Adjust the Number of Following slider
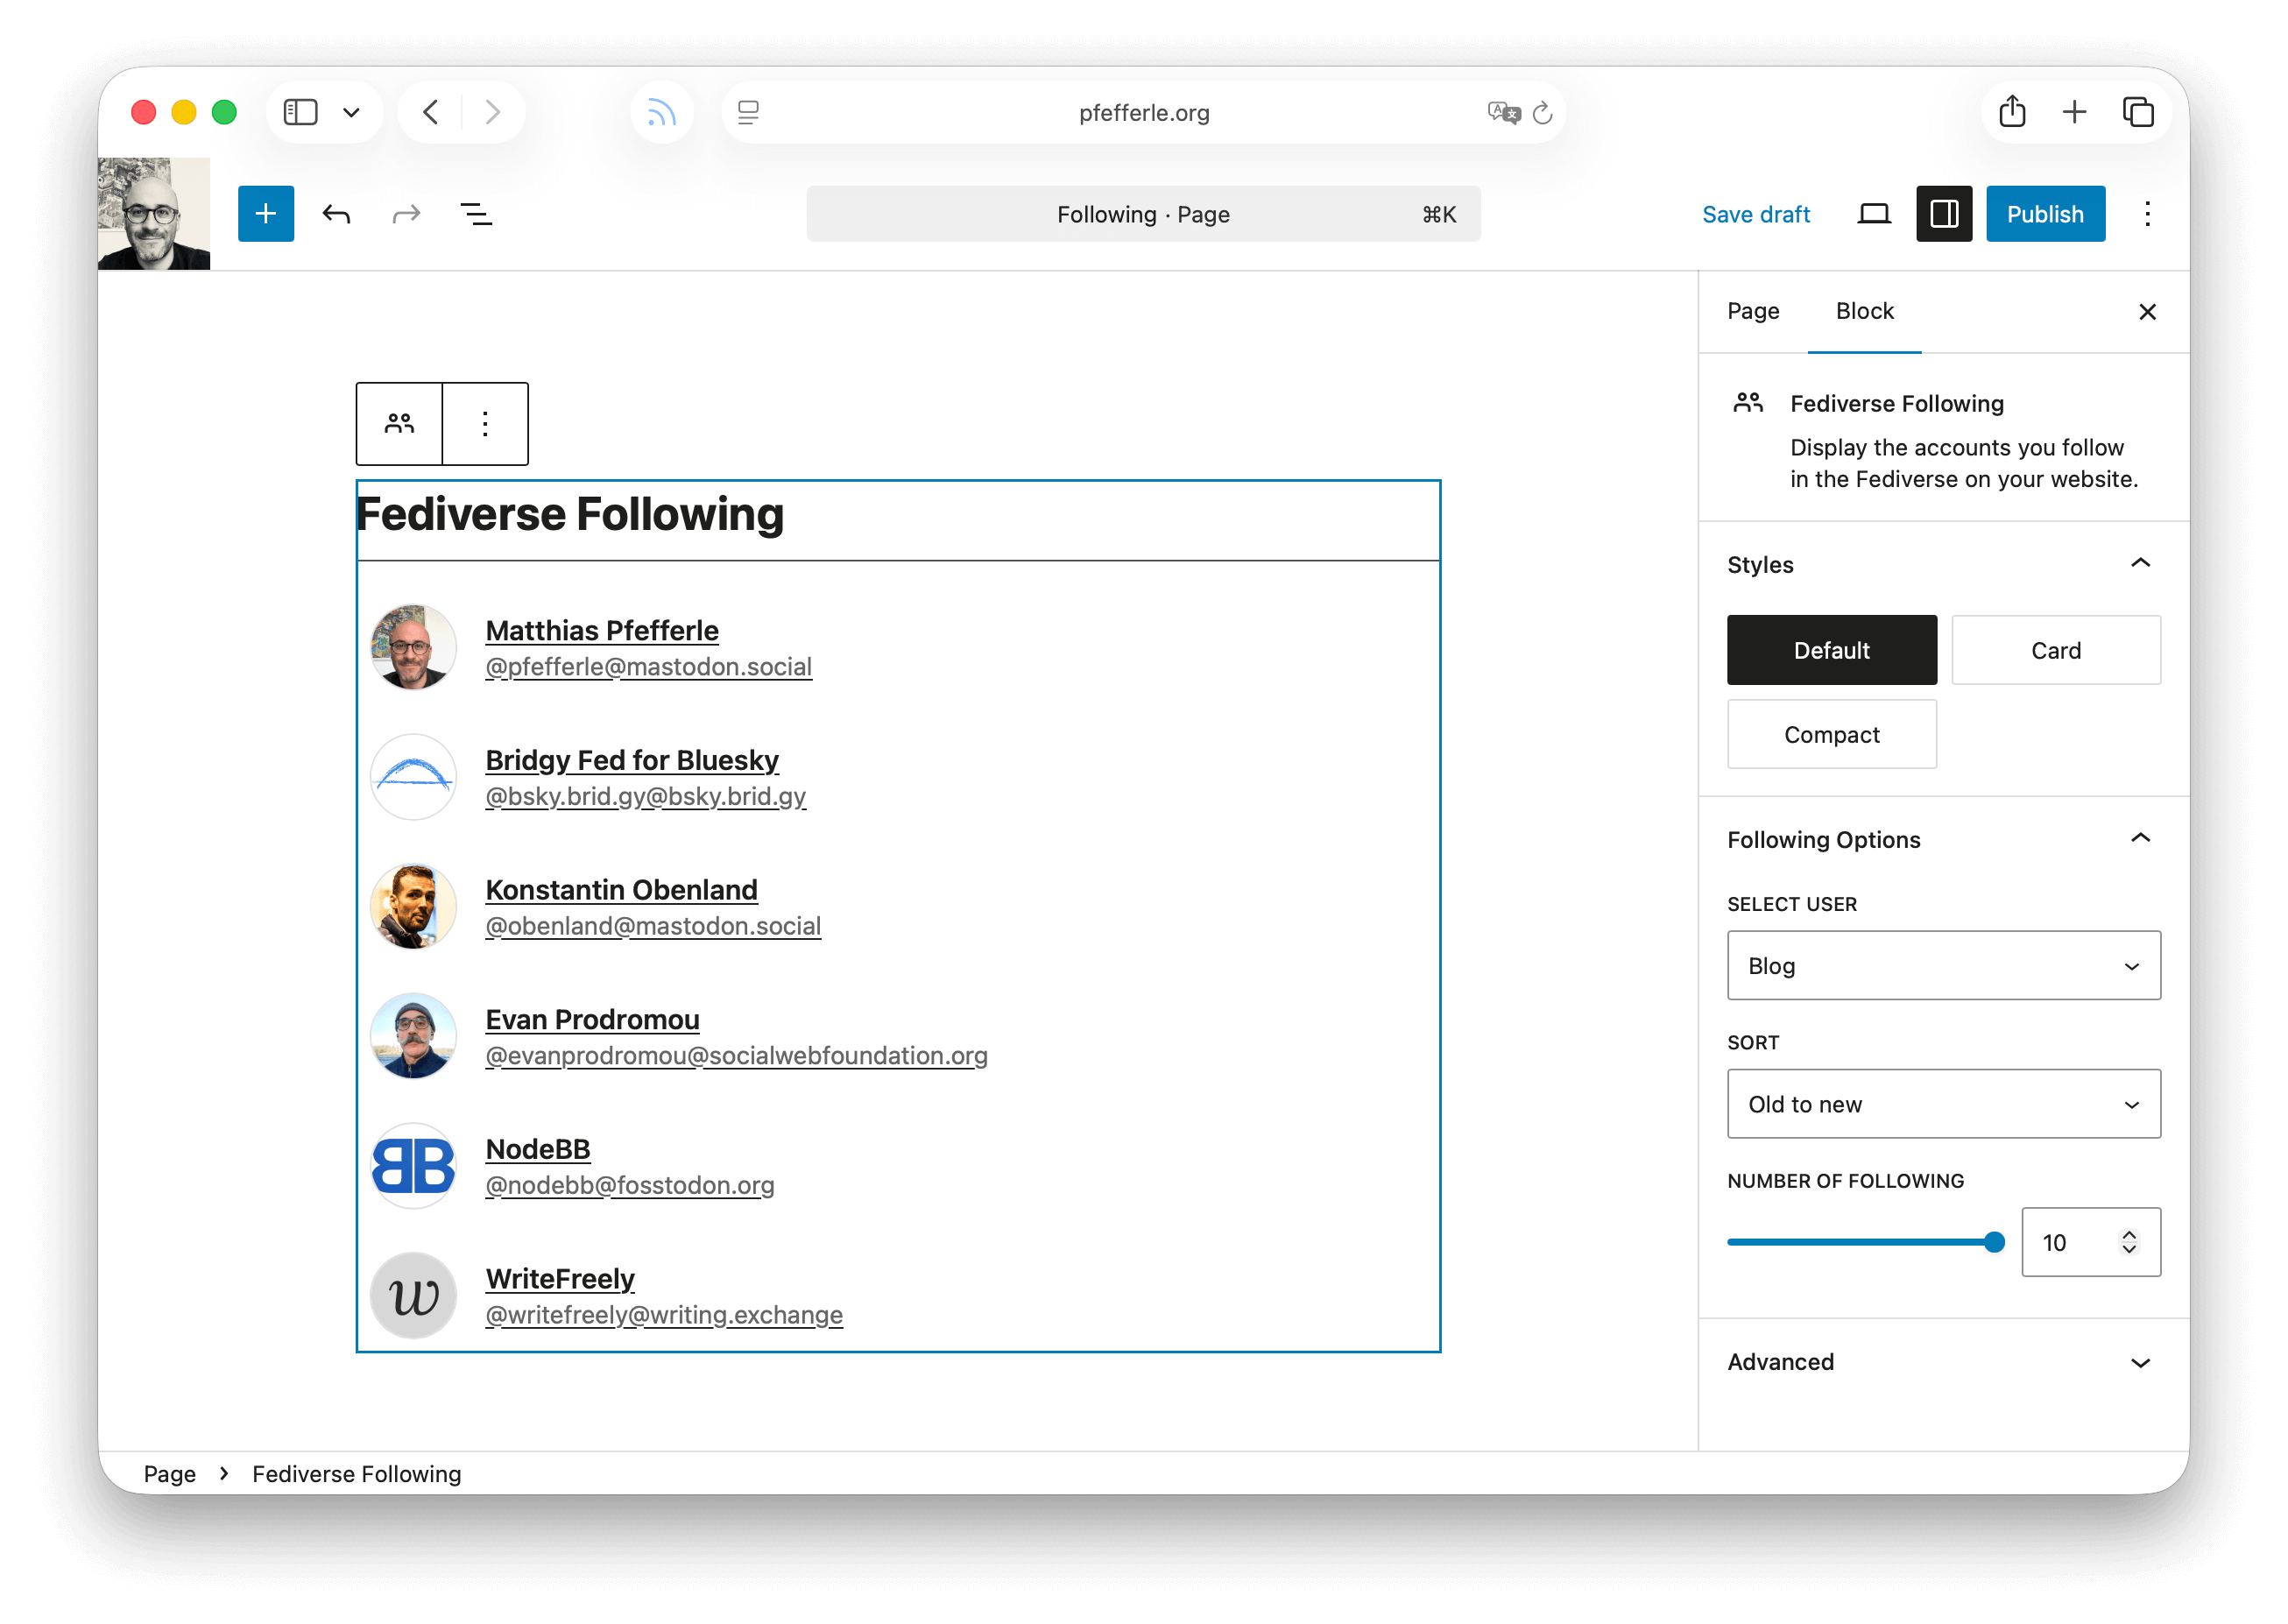This screenshot has height=1624, width=2288. [1995, 1242]
